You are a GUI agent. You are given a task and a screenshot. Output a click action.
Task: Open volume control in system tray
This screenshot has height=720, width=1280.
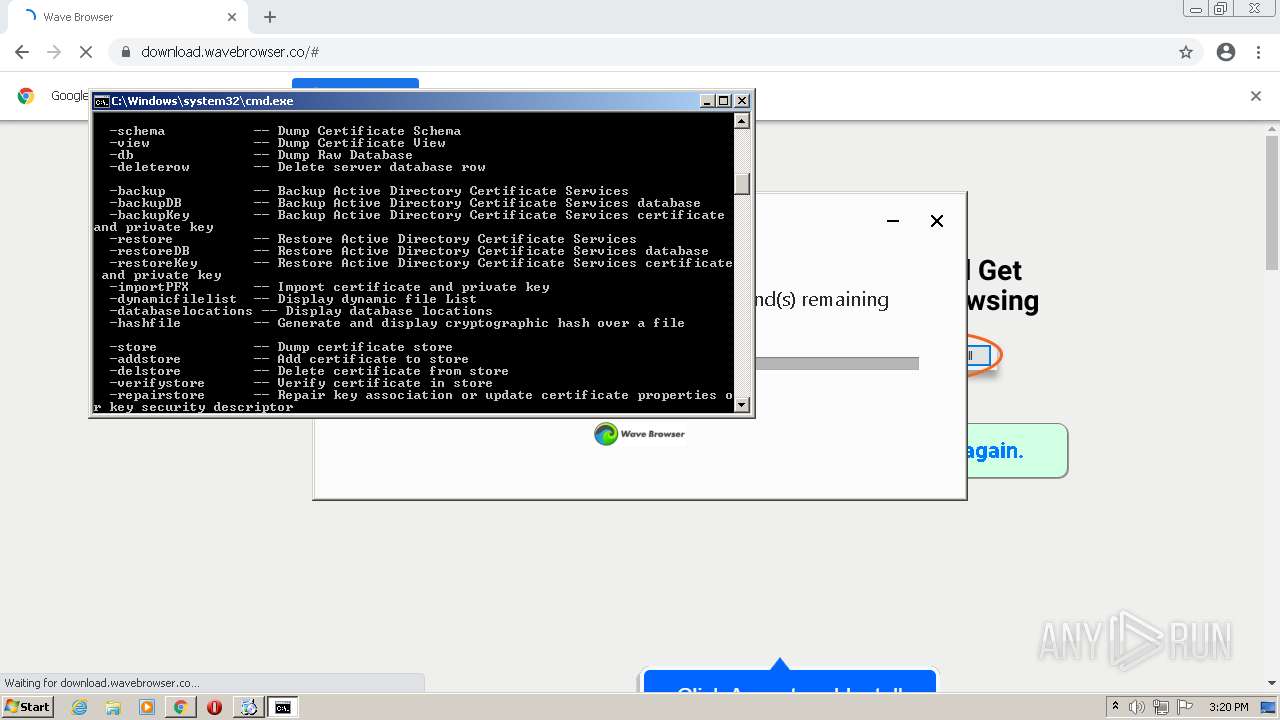[1137, 707]
